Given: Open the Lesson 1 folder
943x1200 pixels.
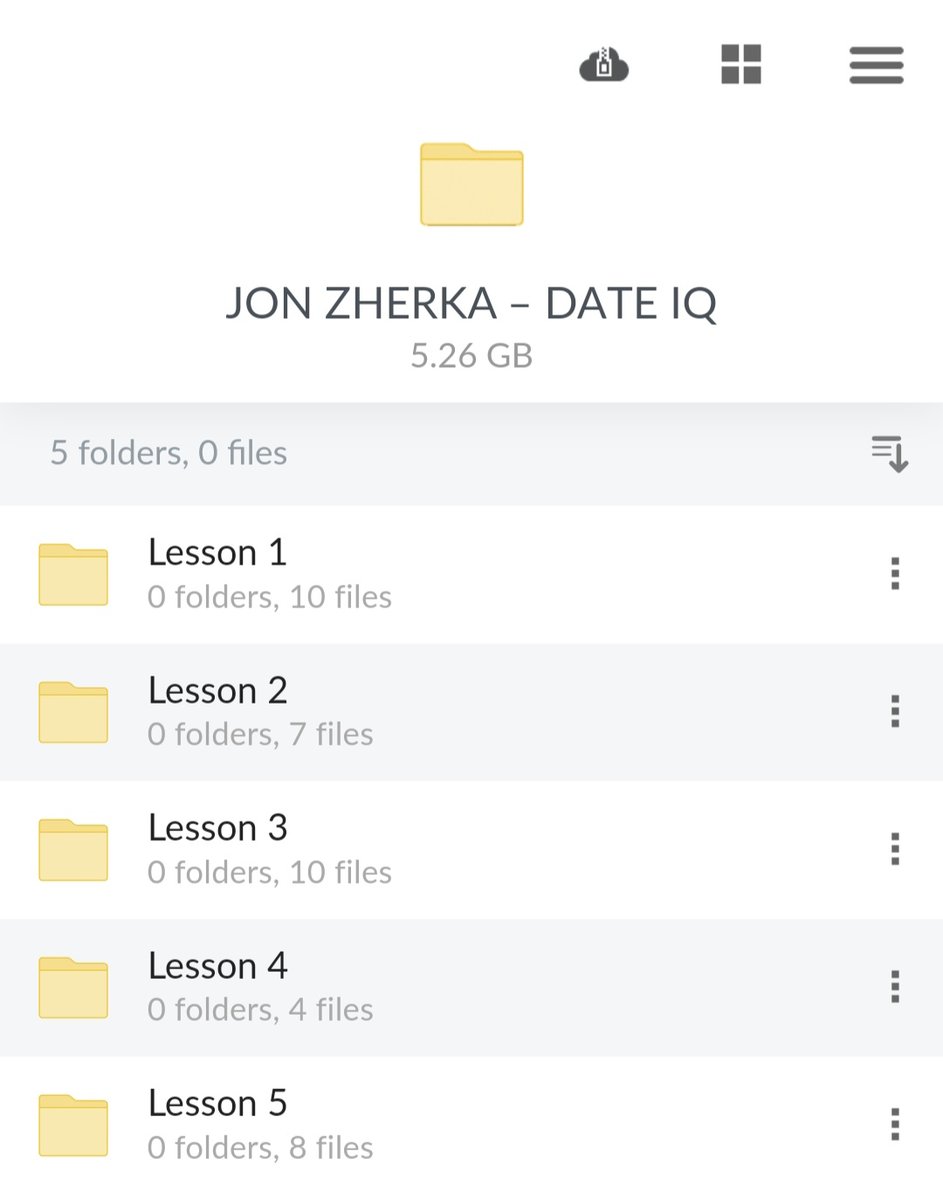Looking at the screenshot, I should pos(218,552).
